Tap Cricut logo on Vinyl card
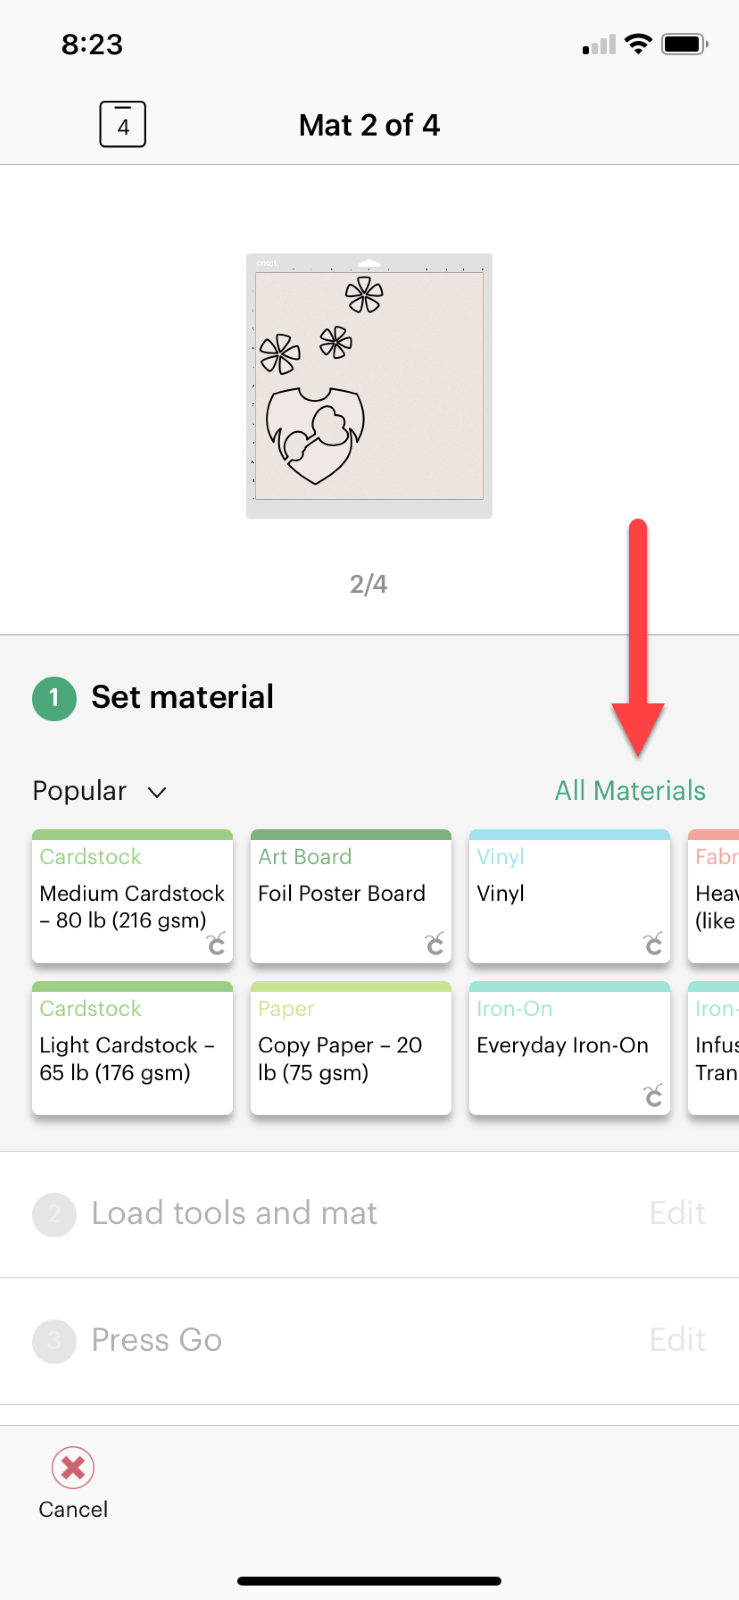The width and height of the screenshot is (739, 1600). [653, 943]
